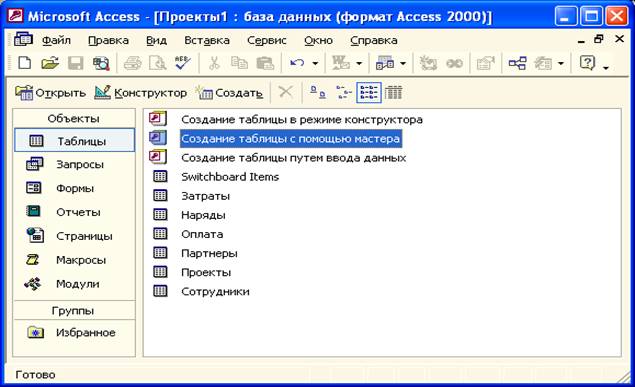Collapse the Объекты group header
Screen dimensions: 635x387
tap(74, 118)
